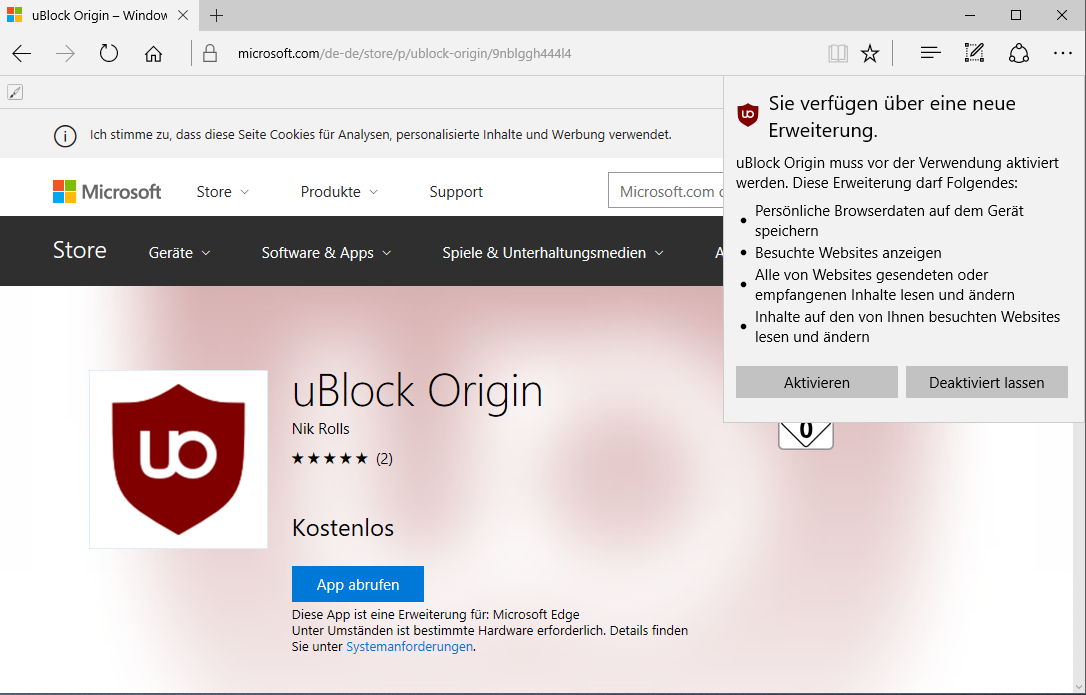Click the publisher name Nik Rolls
The image size is (1086, 695).
[321, 429]
